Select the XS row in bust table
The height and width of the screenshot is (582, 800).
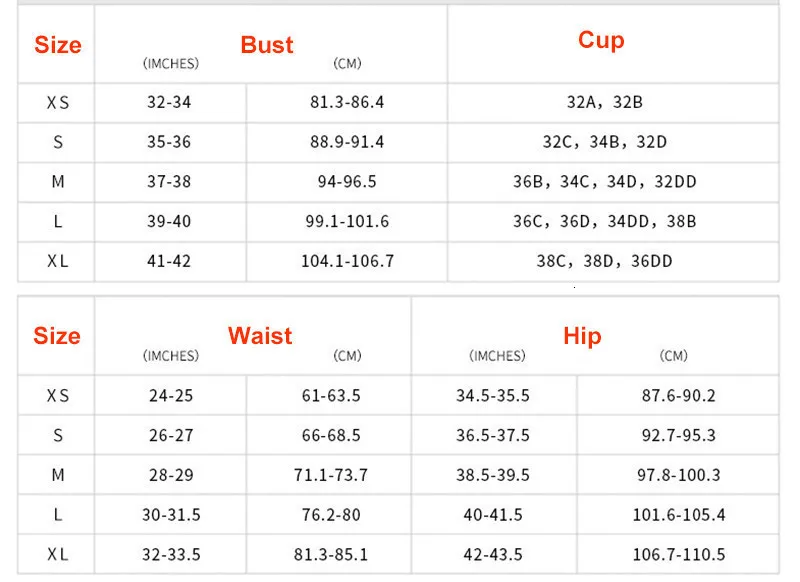point(398,103)
